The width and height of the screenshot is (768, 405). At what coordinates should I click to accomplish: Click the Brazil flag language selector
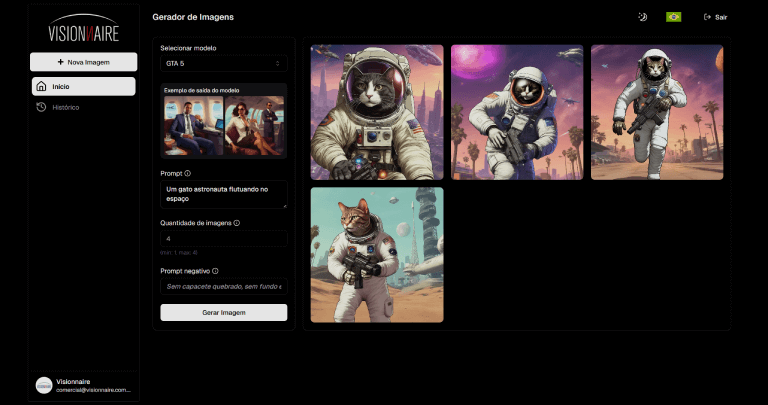[673, 17]
